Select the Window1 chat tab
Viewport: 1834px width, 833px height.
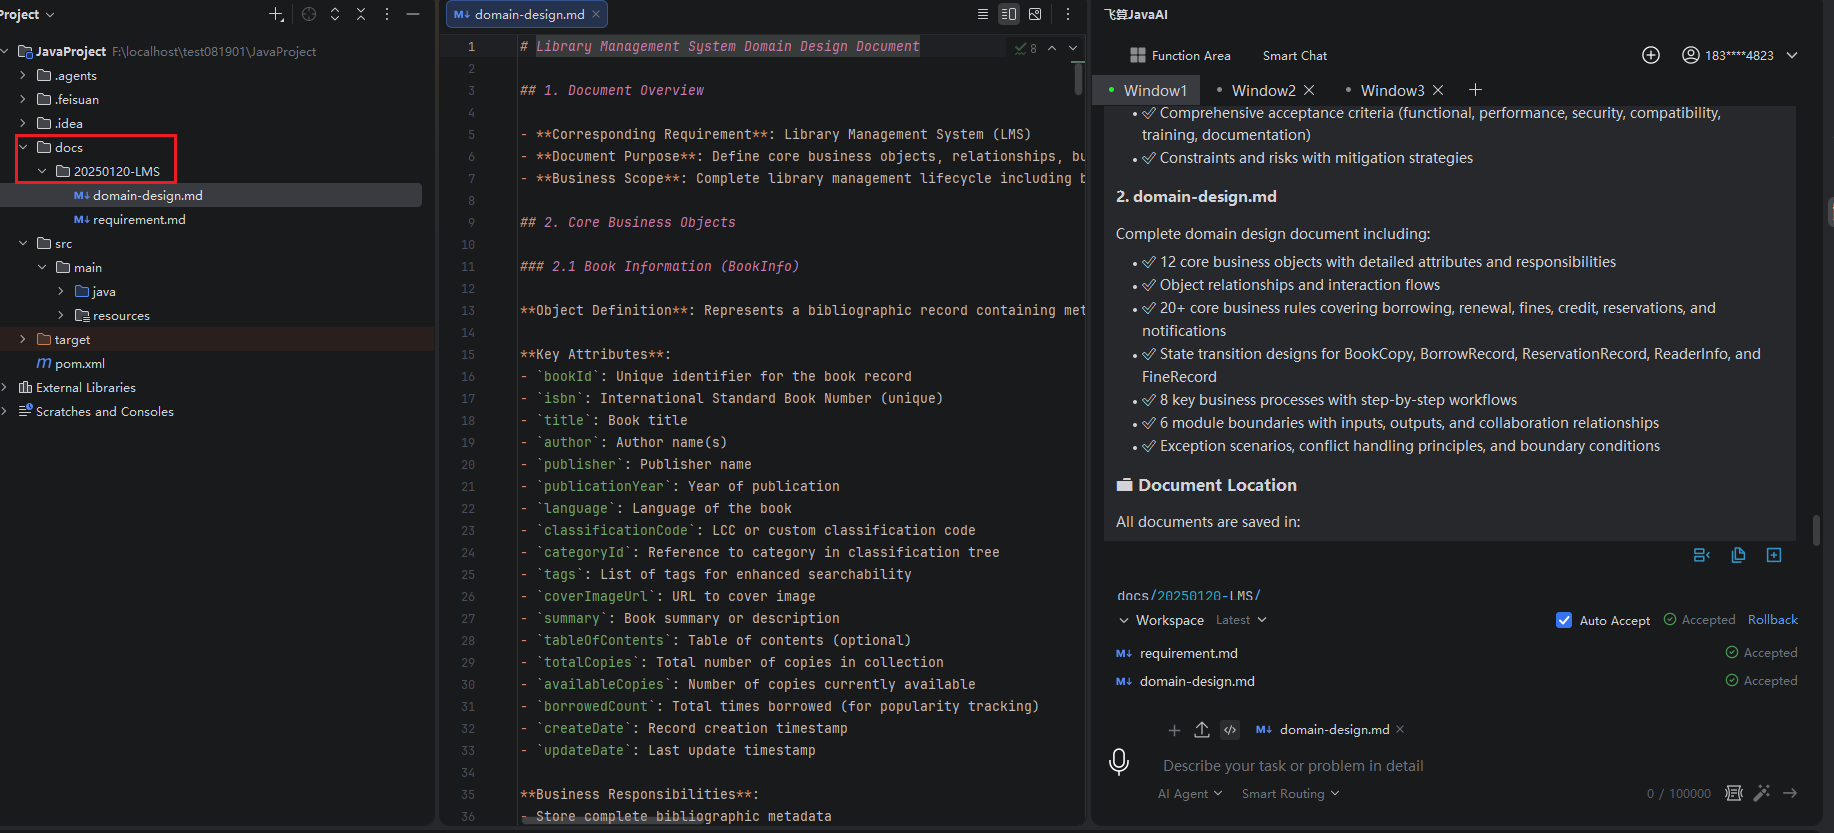pyautogui.click(x=1147, y=90)
